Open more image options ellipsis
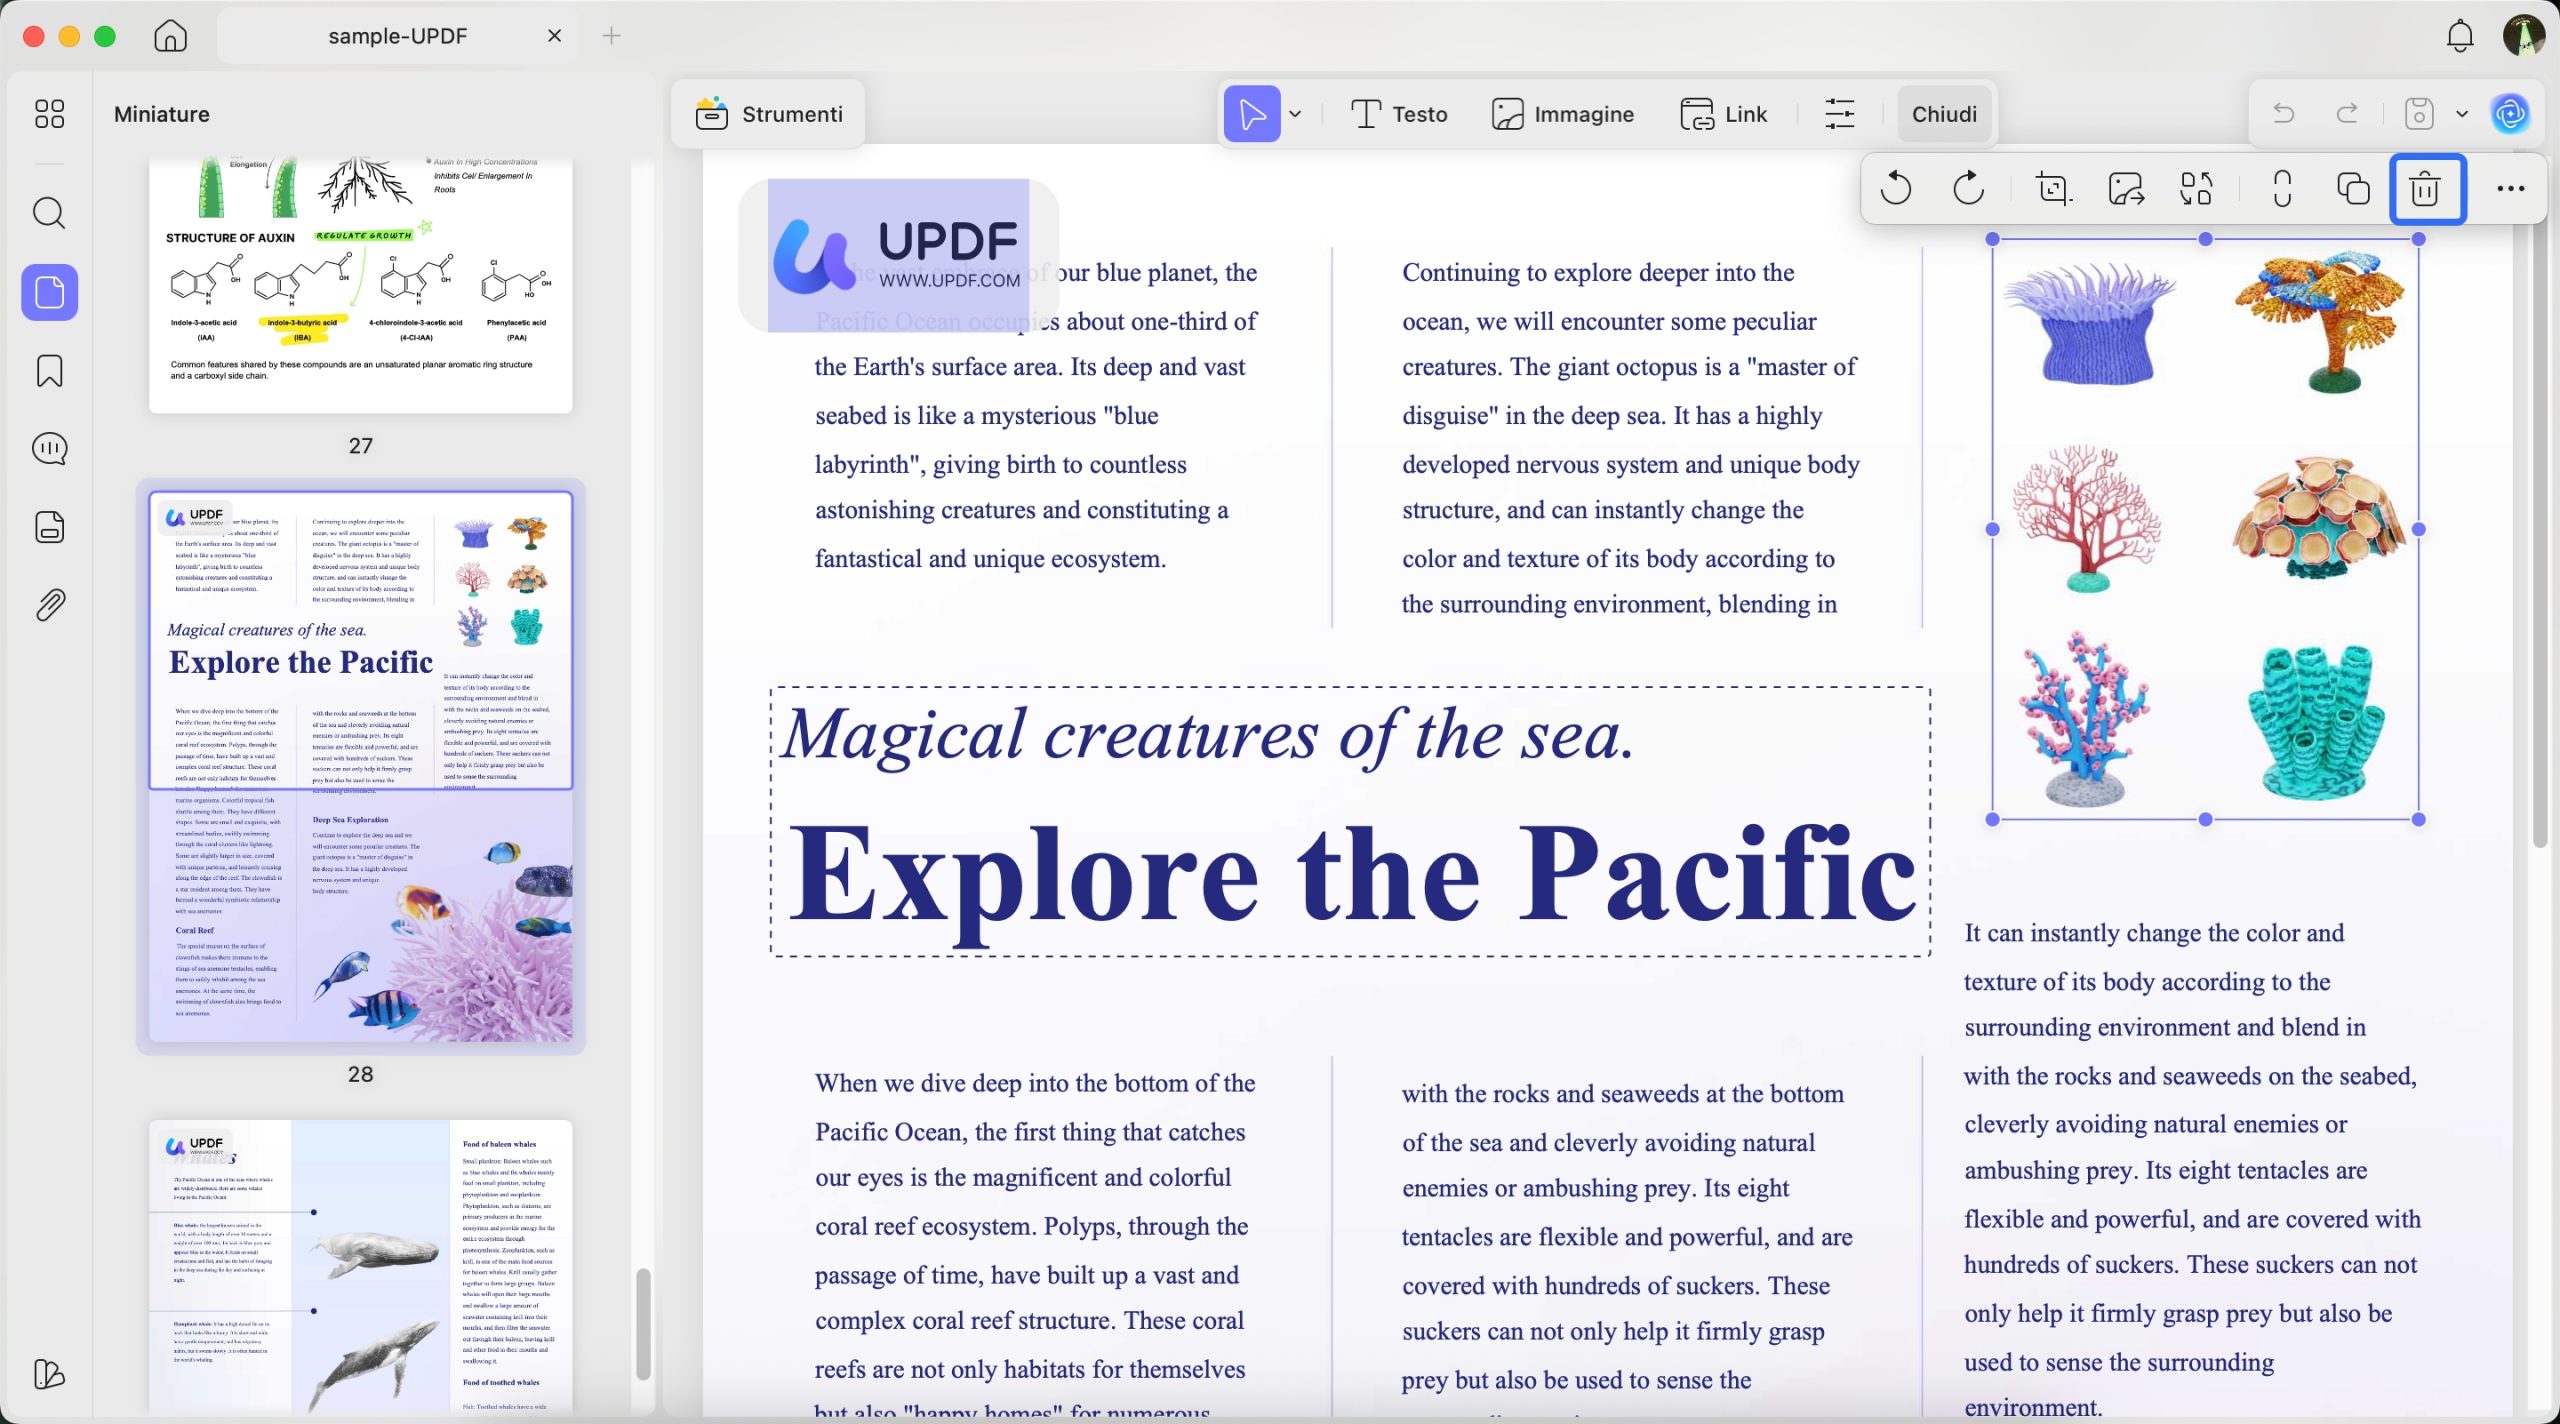Image resolution: width=2560 pixels, height=1424 pixels. click(x=2510, y=189)
